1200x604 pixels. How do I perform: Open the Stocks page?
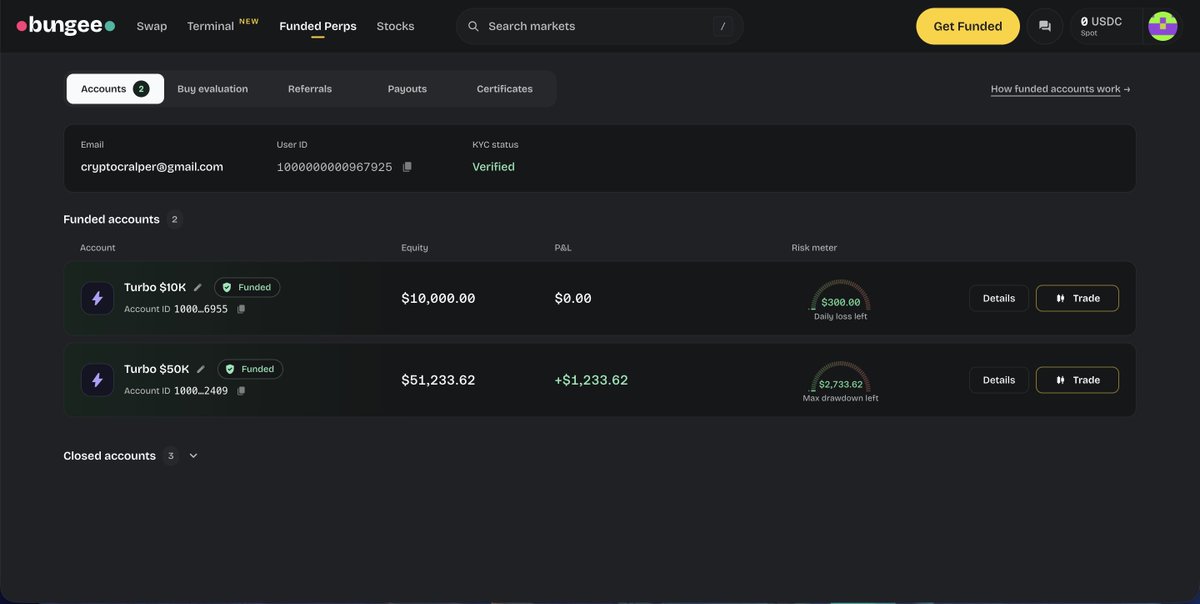395,26
